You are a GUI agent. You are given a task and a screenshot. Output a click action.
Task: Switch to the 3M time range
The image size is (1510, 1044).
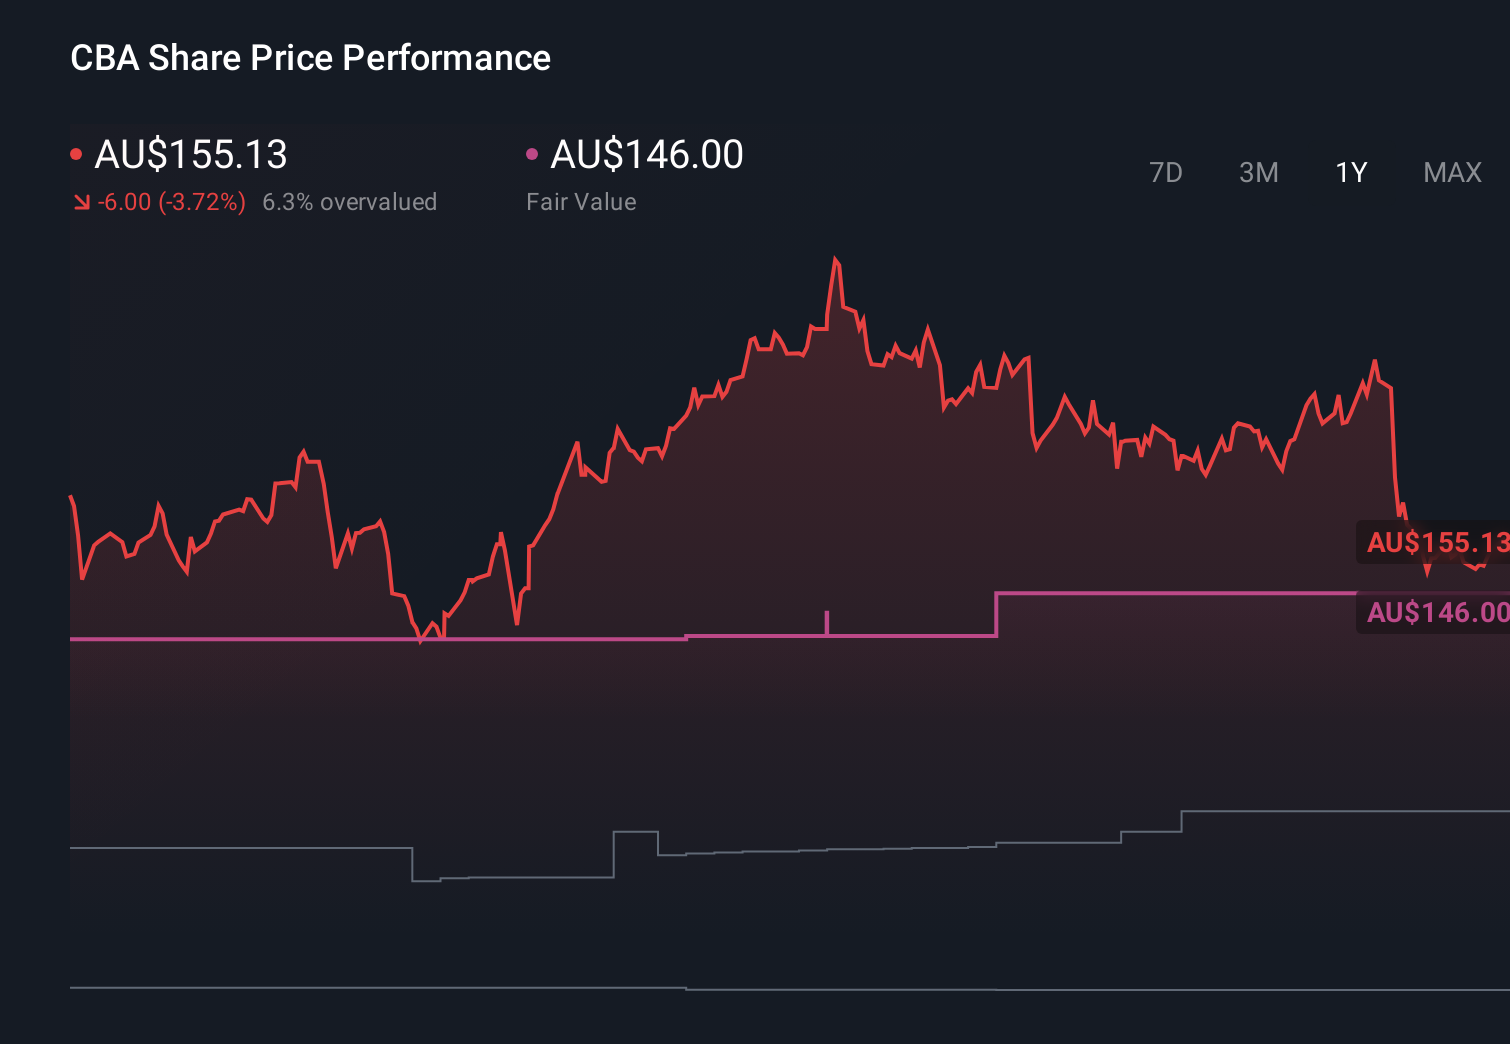[x=1258, y=172]
